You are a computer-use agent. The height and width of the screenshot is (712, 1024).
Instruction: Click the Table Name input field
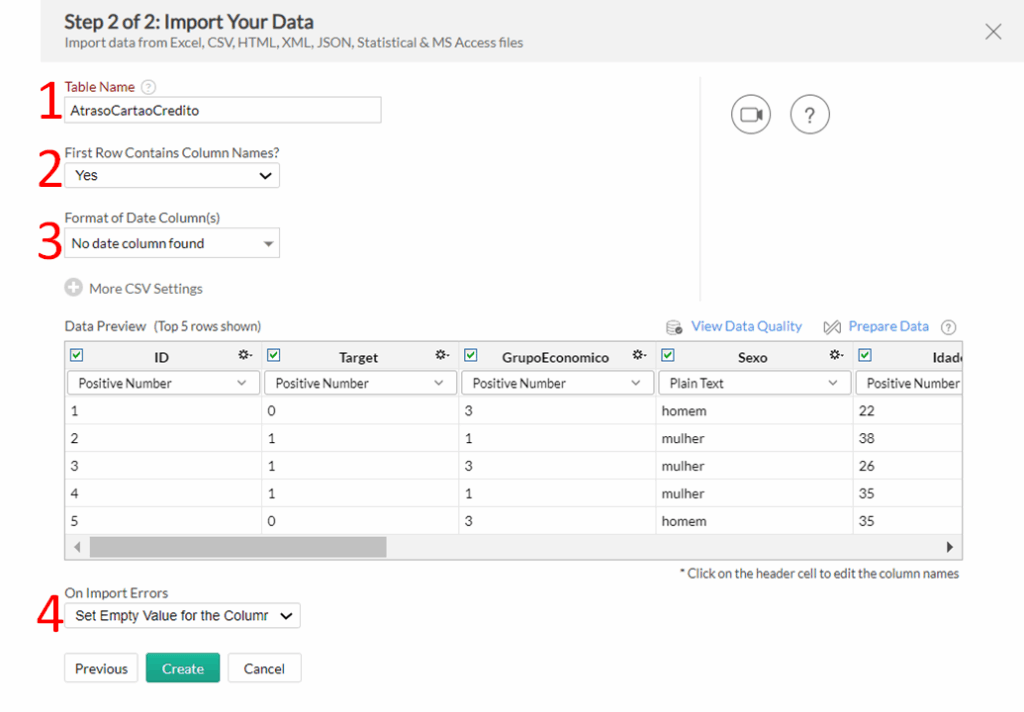[x=223, y=110]
